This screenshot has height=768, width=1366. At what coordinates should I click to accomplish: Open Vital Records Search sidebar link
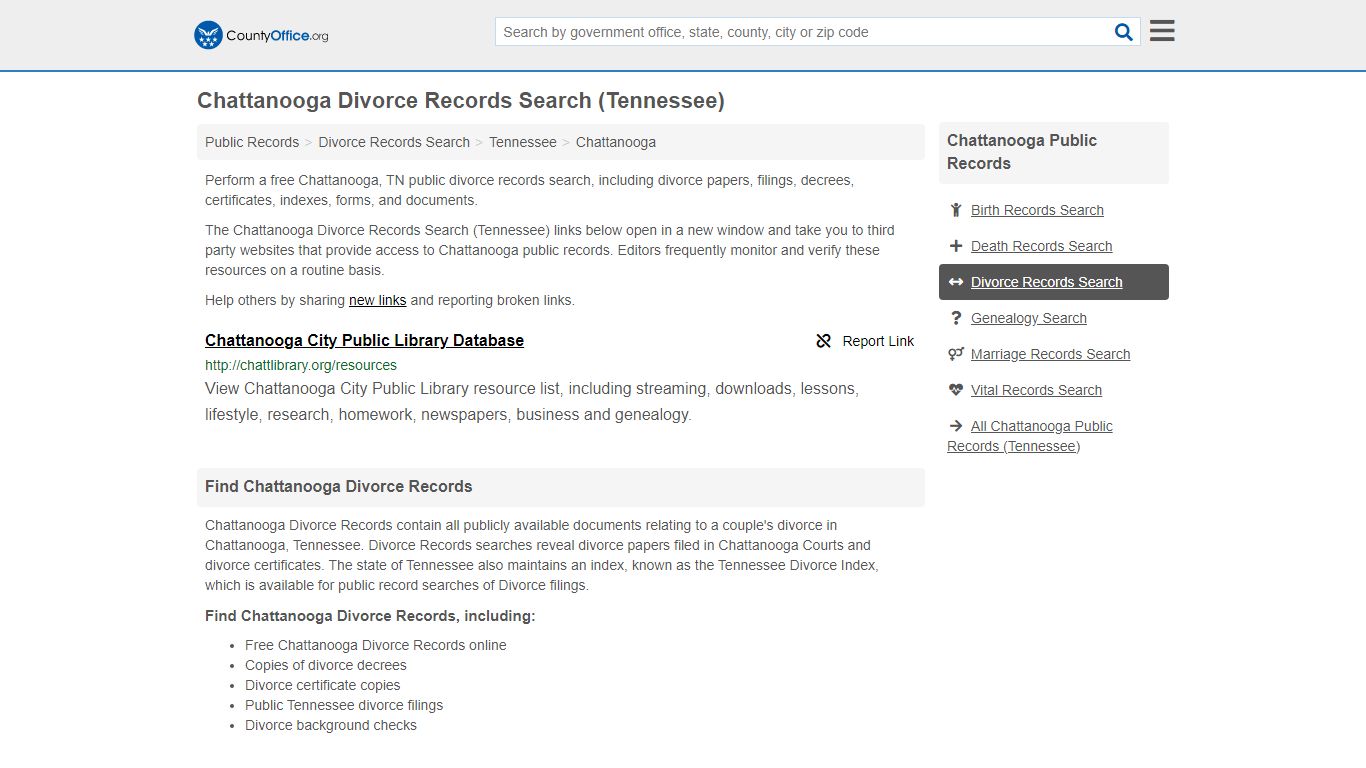click(1036, 390)
